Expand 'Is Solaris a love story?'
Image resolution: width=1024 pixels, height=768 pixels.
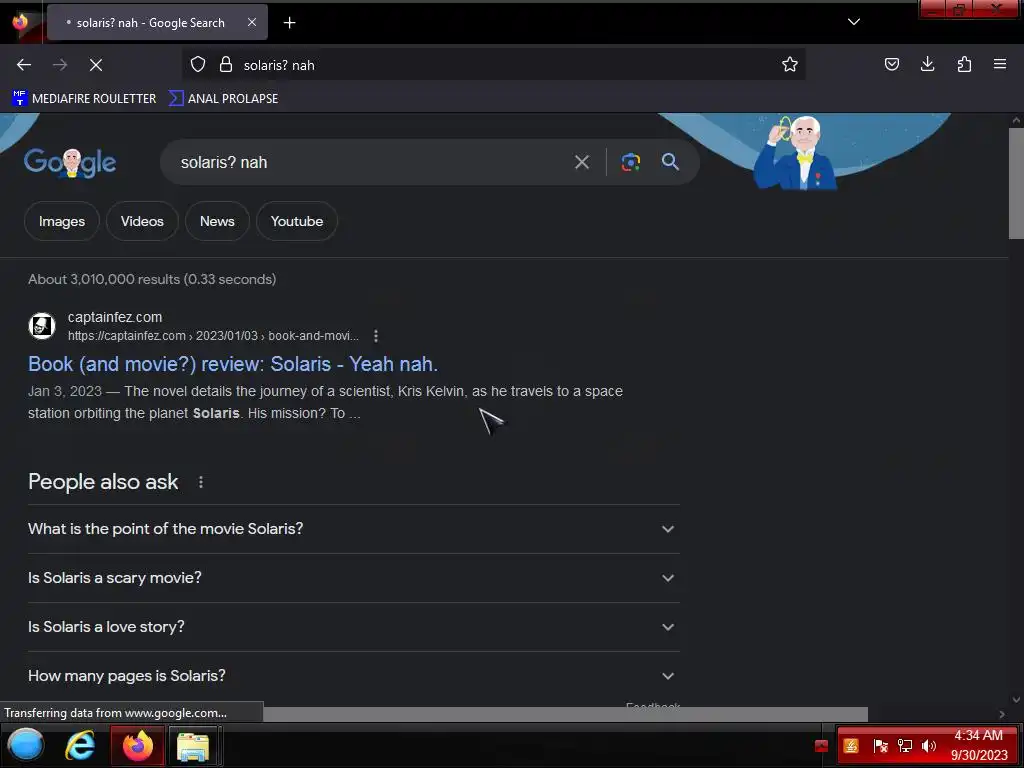point(353,627)
